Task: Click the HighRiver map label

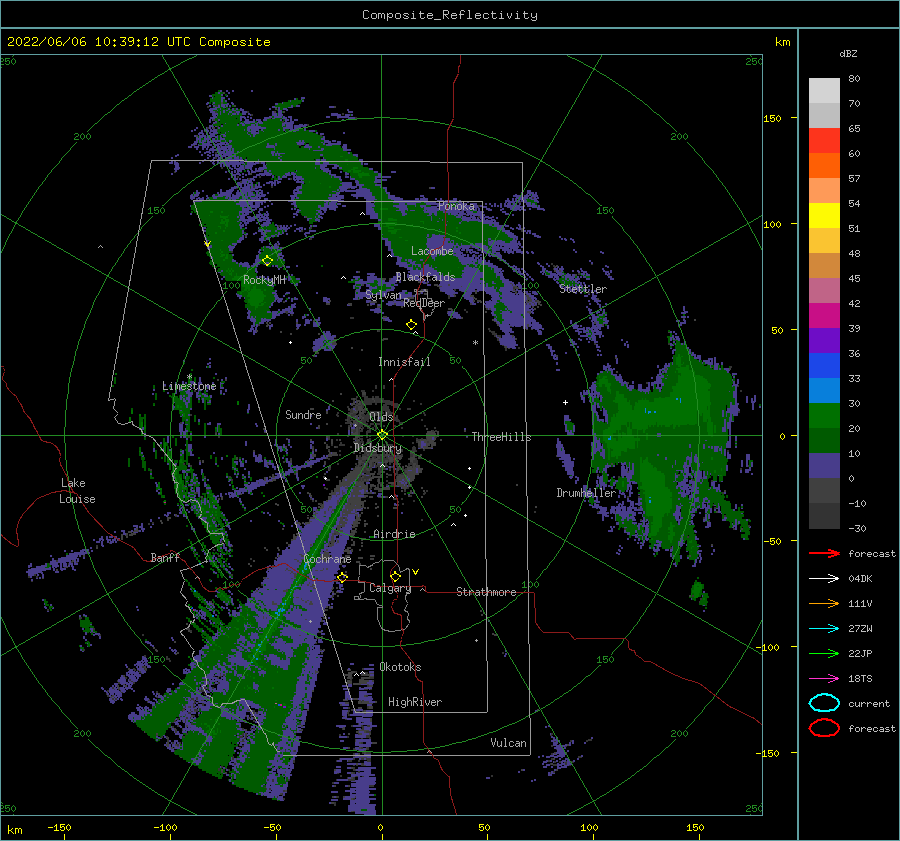Action: pos(415,702)
